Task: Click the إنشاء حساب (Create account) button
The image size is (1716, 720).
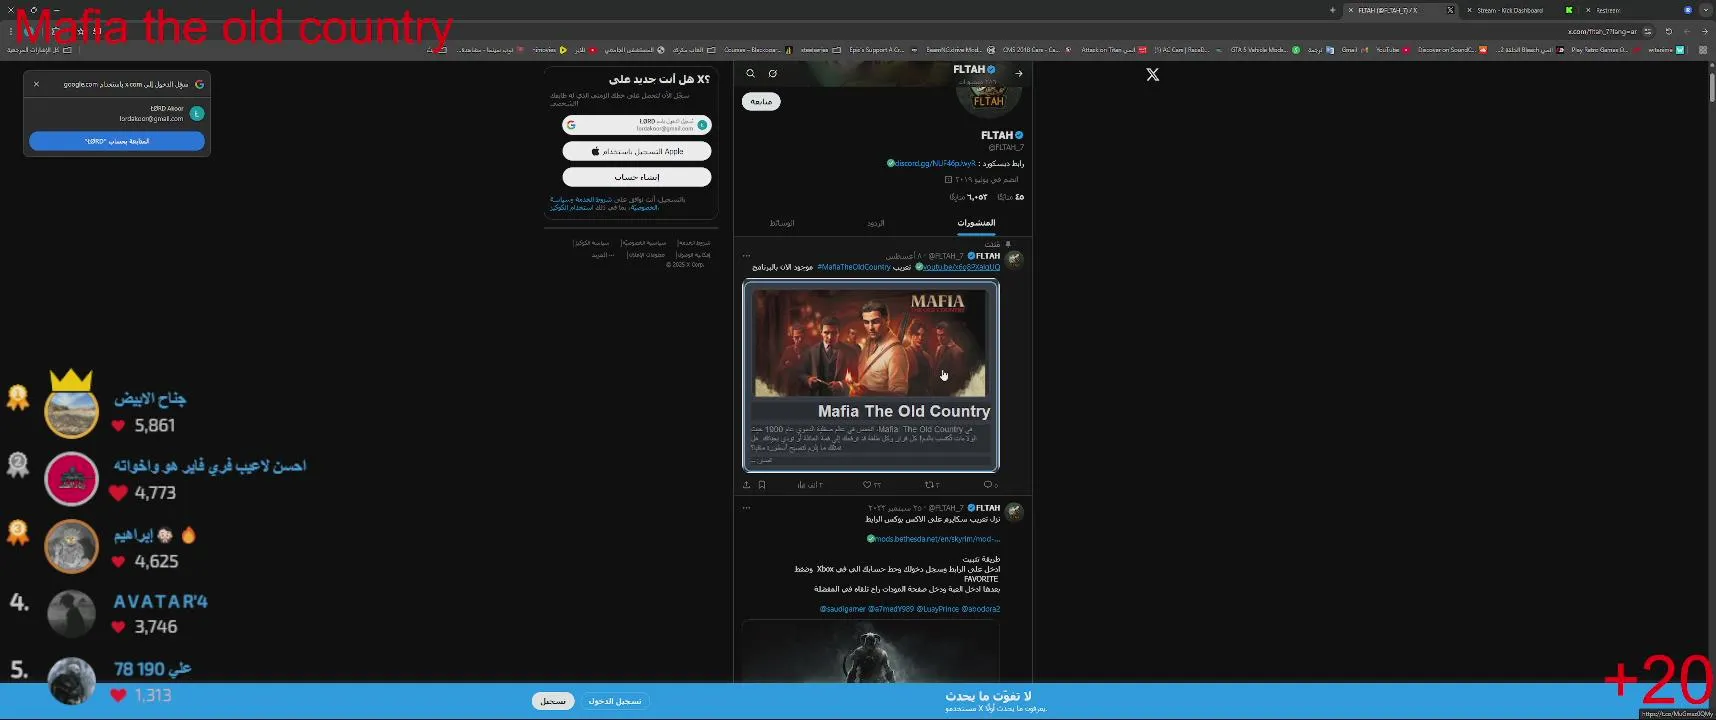Action: [637, 177]
